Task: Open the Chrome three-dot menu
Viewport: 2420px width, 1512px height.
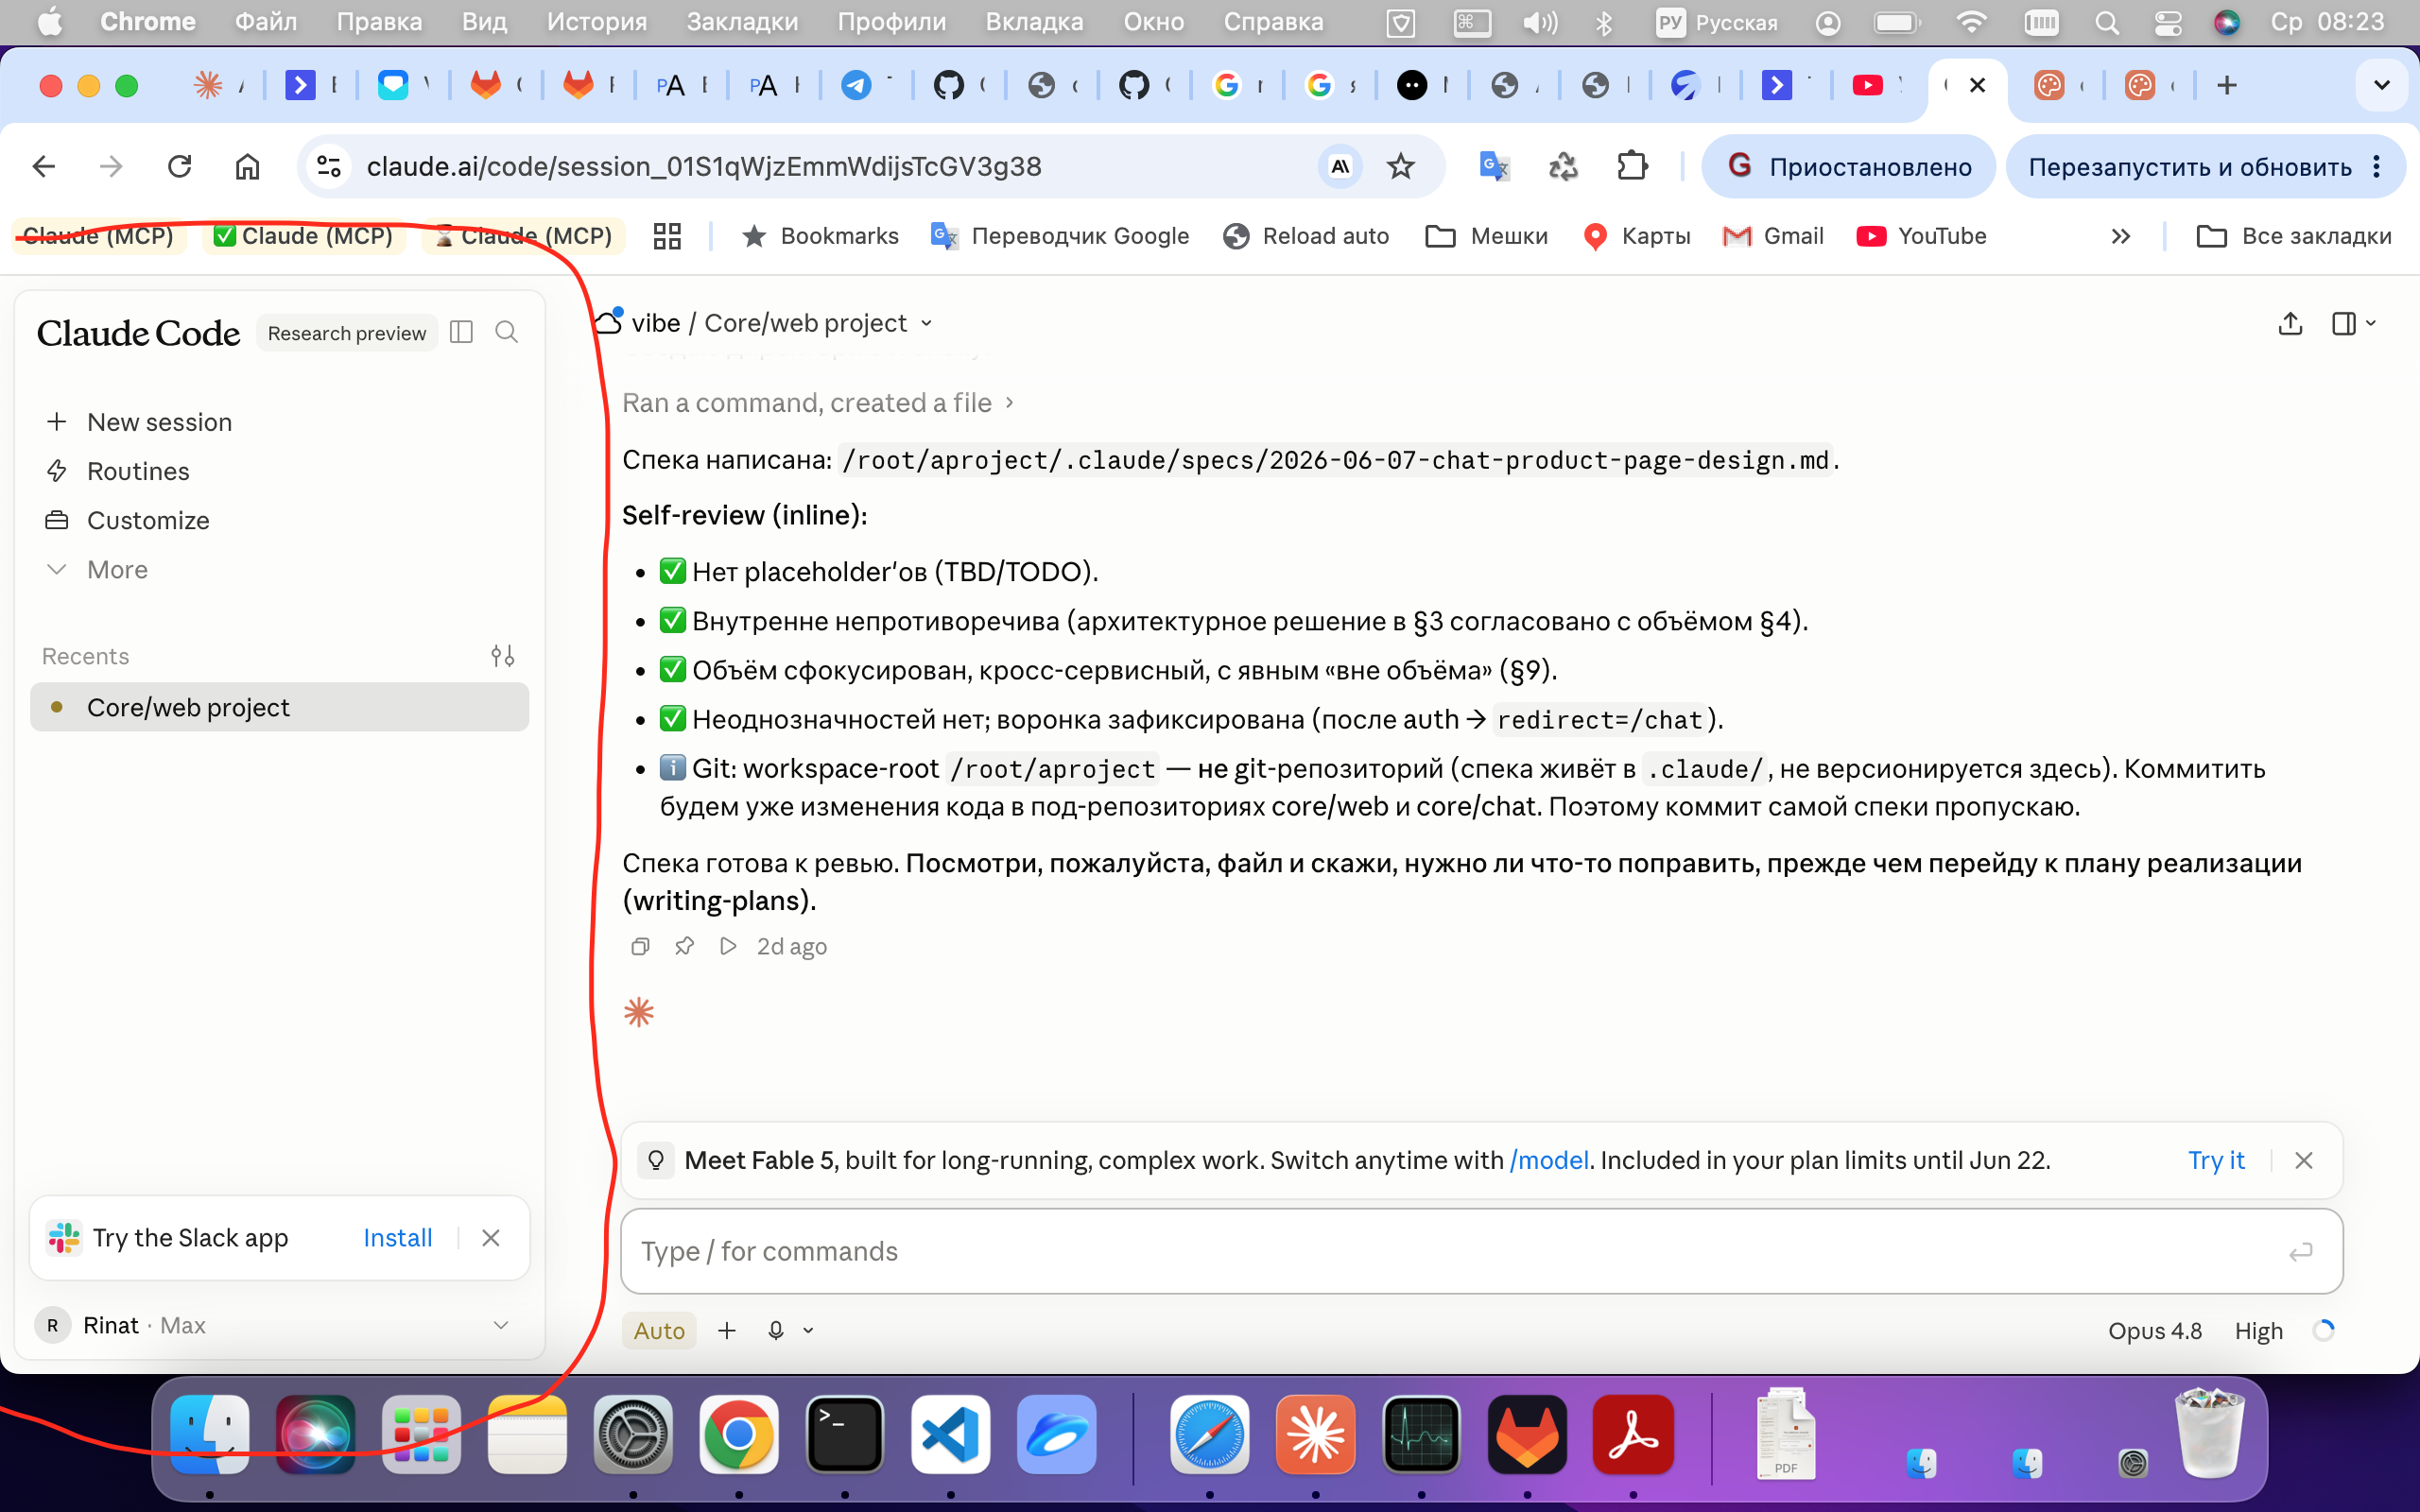Action: tap(2377, 166)
